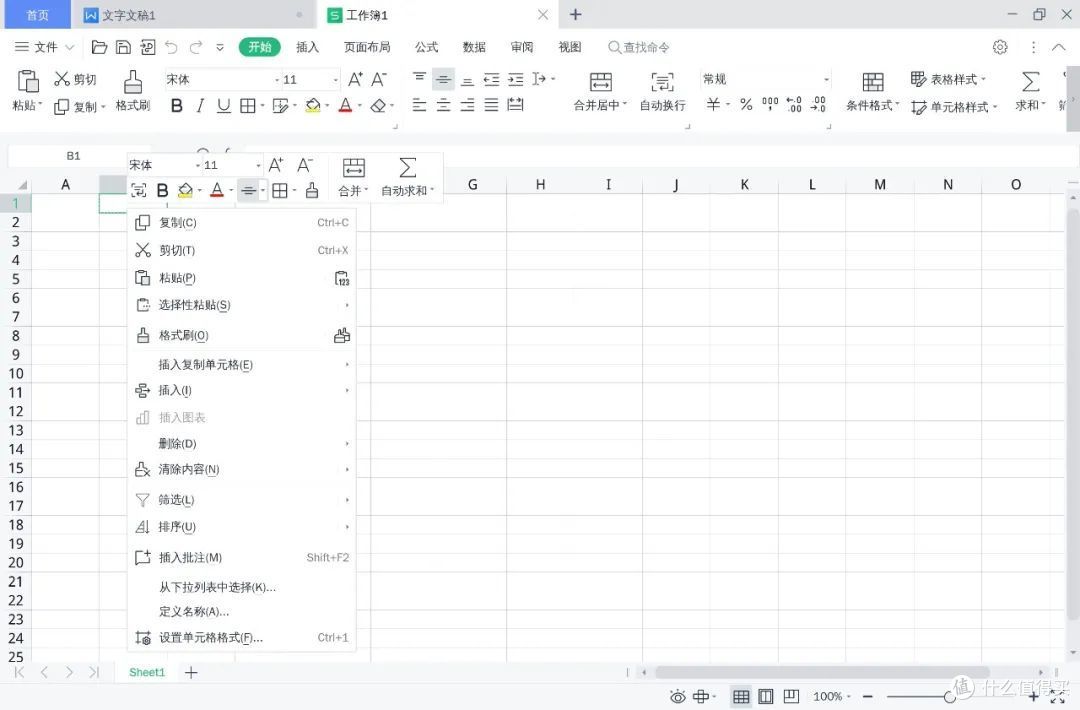Click the ribbon borders icon
Screen dimensions: 1080x710
click(x=248, y=105)
